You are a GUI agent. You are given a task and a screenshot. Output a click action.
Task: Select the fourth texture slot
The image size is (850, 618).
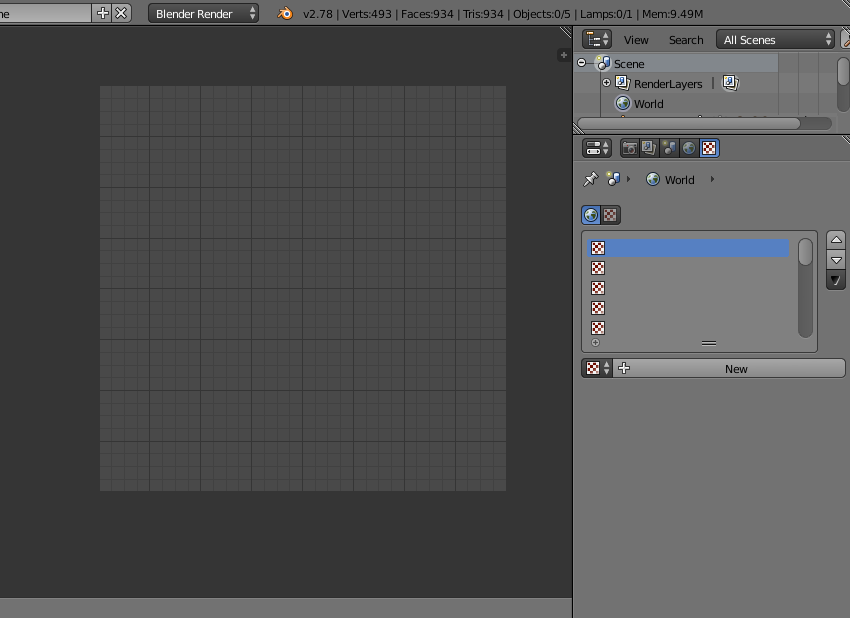(688, 308)
